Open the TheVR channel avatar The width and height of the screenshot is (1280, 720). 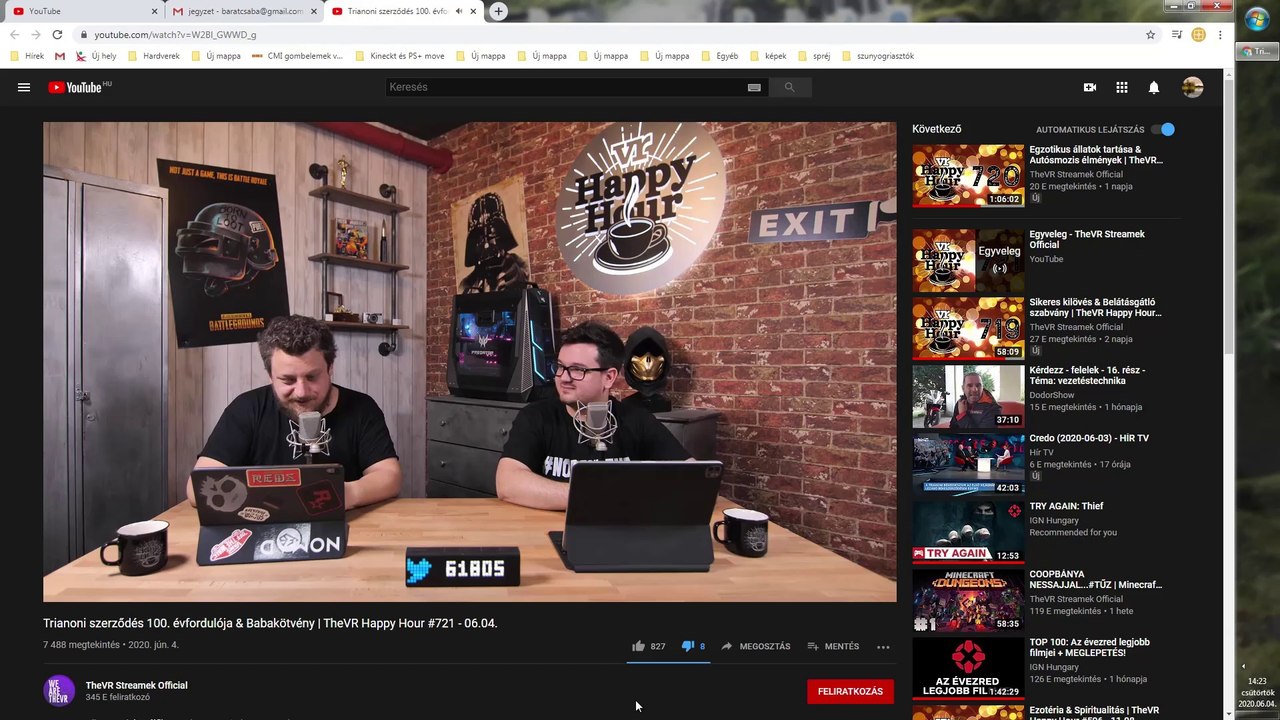tap(59, 691)
